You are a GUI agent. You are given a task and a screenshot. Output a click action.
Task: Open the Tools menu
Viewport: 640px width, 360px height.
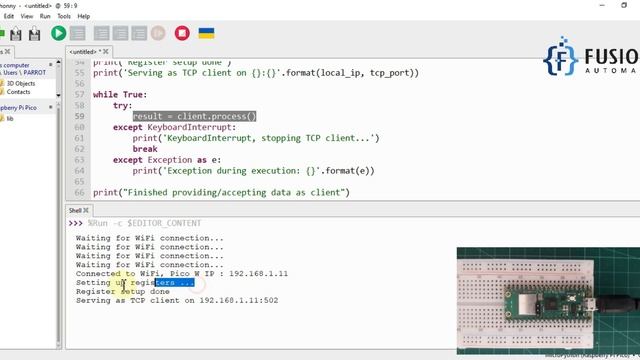tap(64, 16)
